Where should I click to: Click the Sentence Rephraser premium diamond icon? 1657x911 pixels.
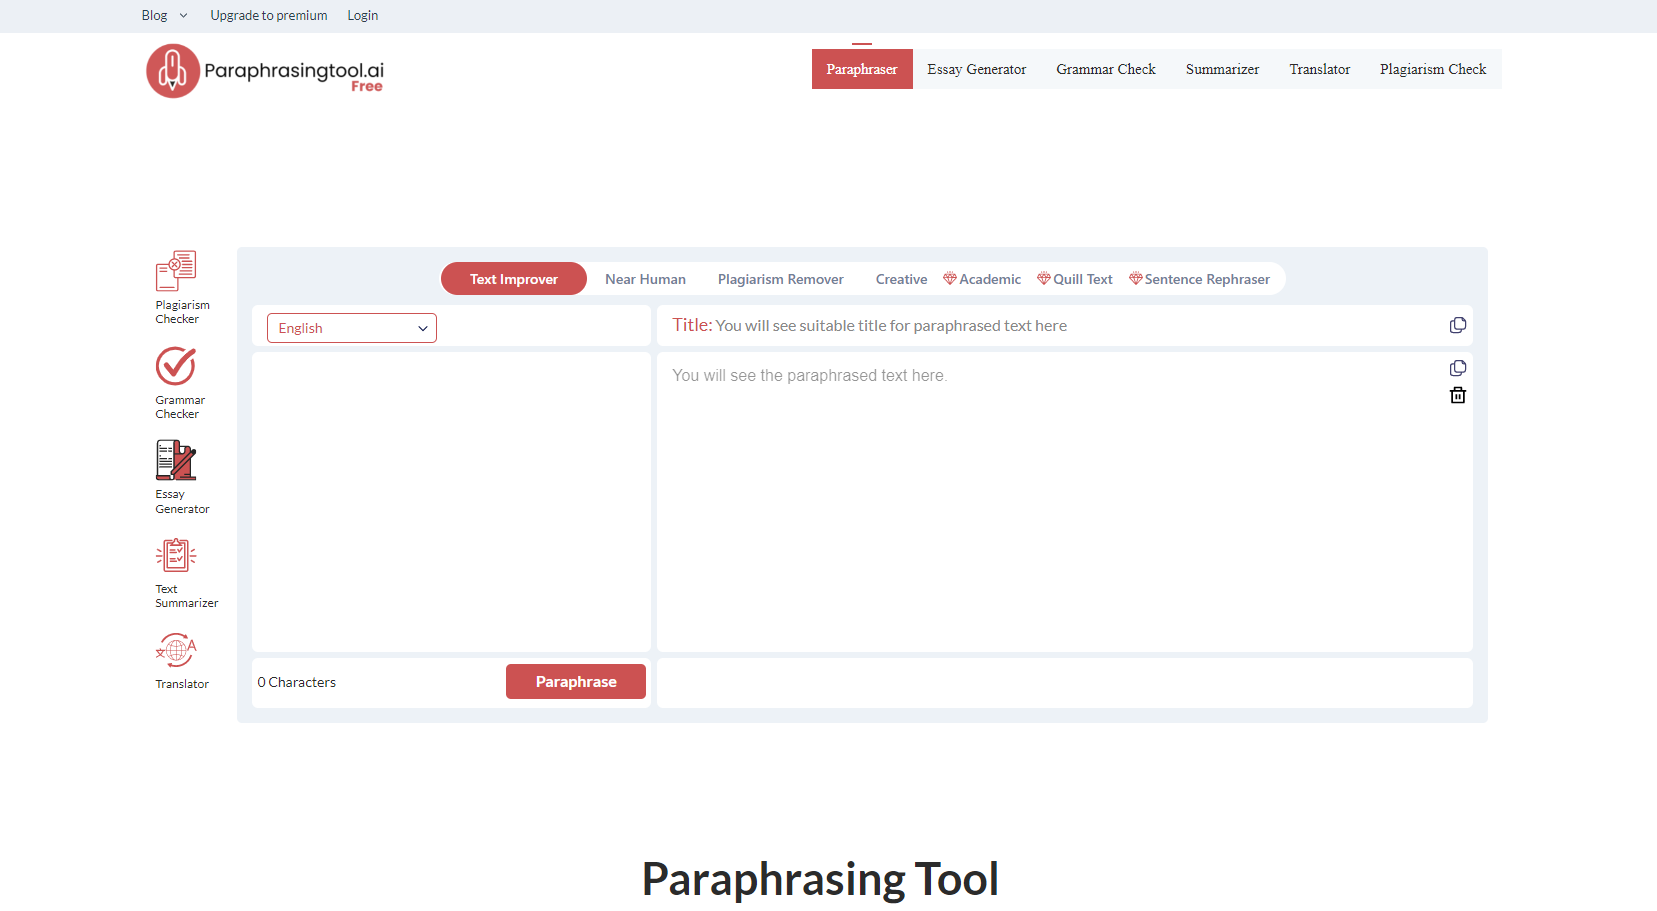1136,278
